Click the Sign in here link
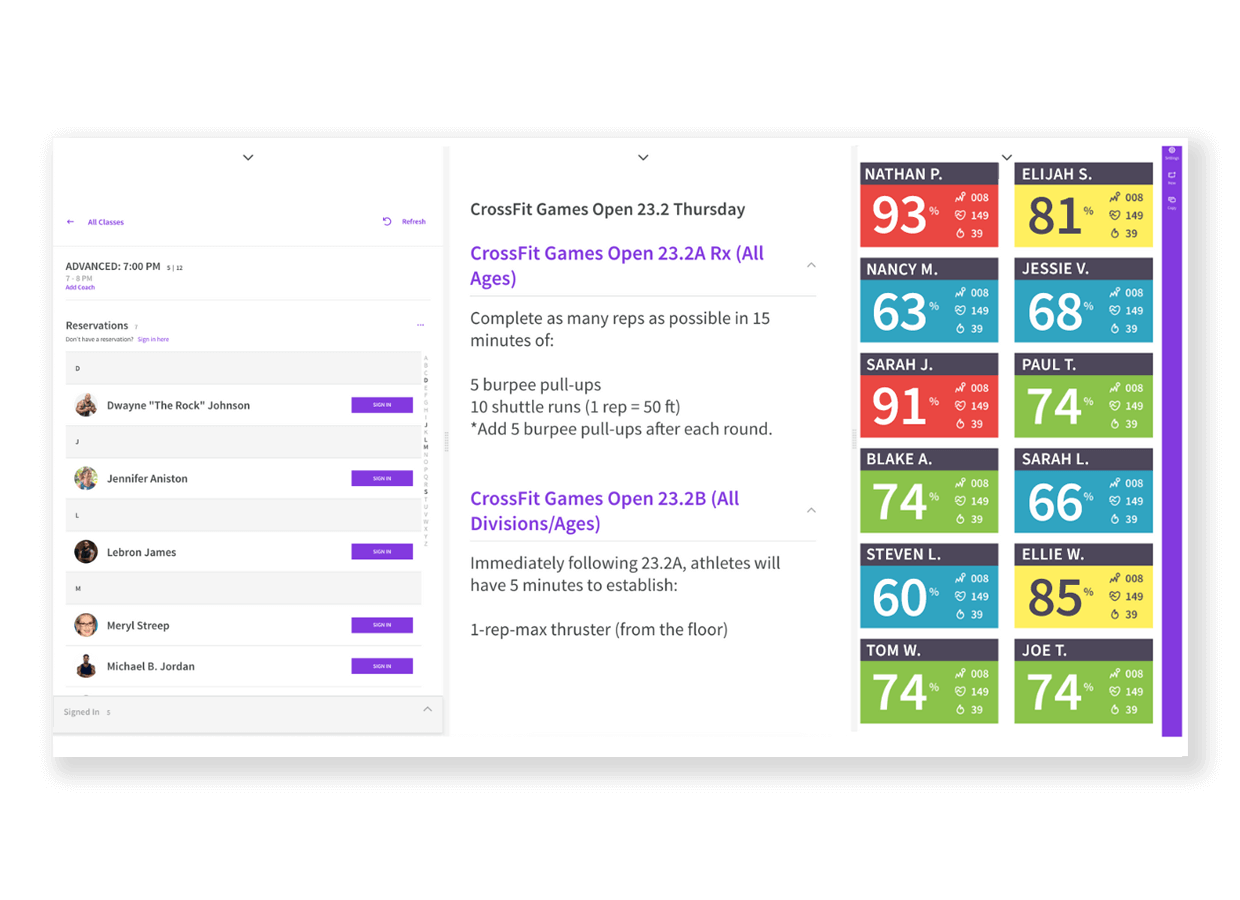This screenshot has height=900, width=1240. tap(153, 339)
